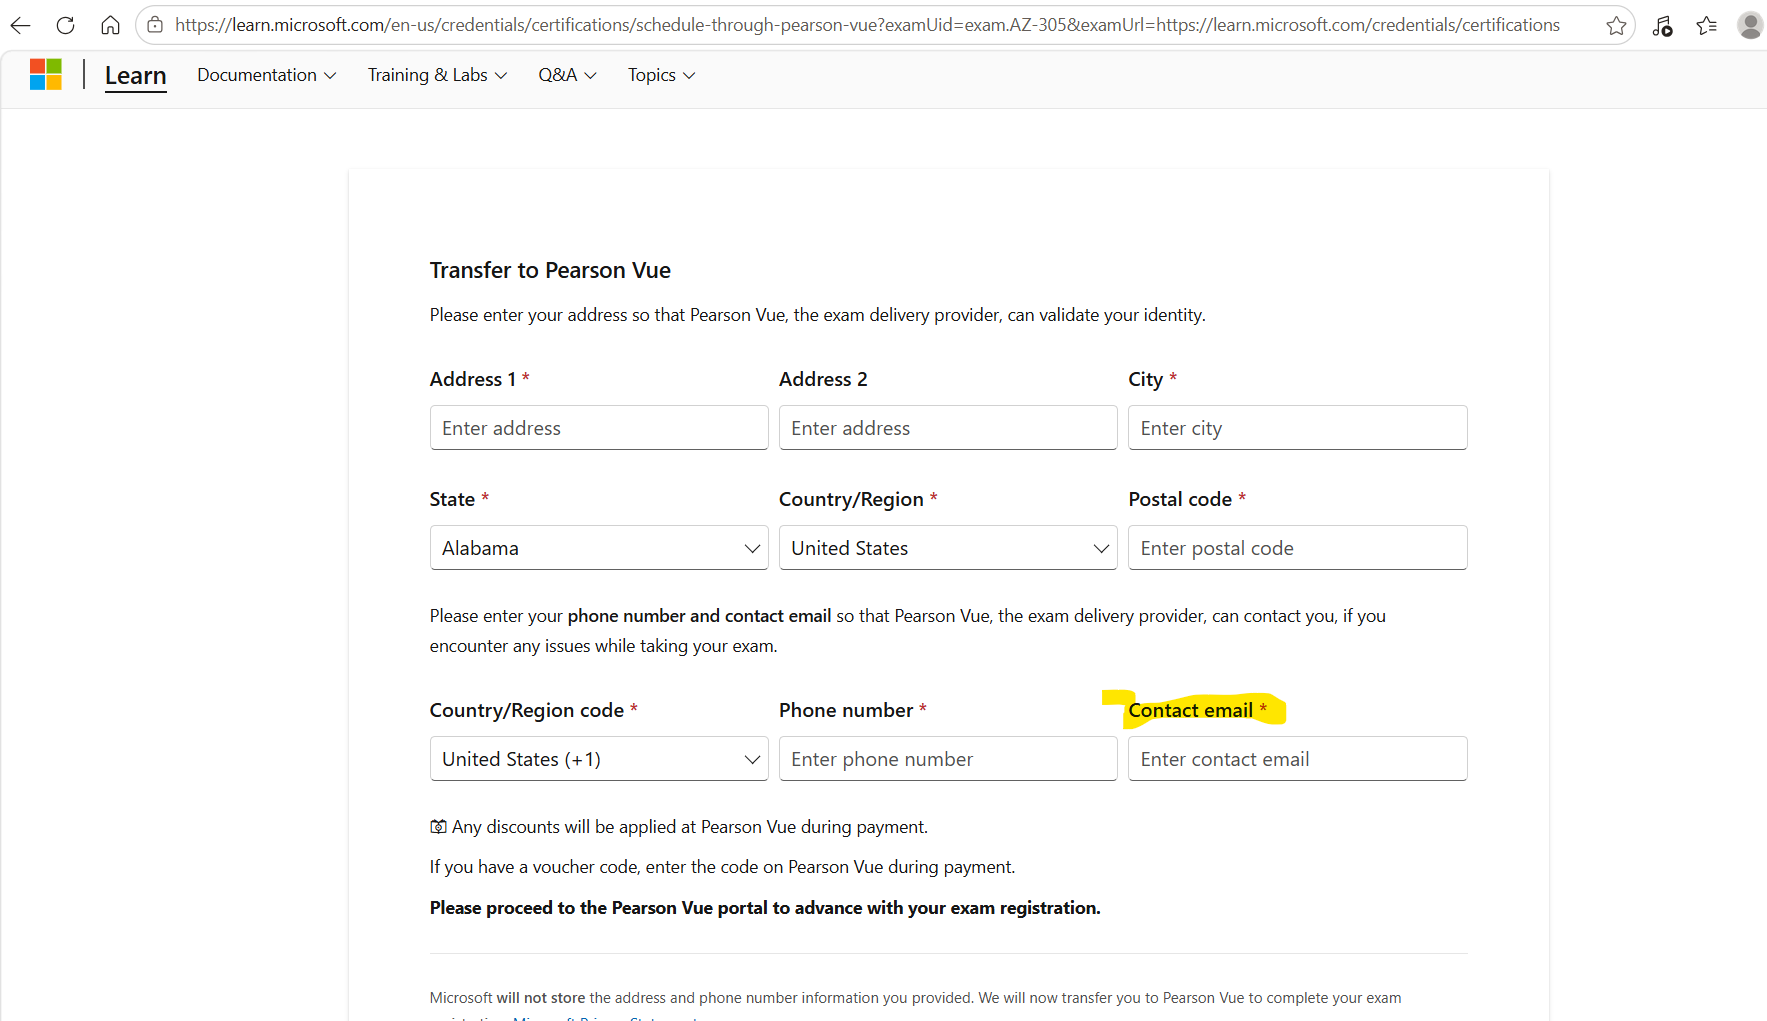Reload the page with refresh icon
Screen dimensions: 1767x1021
(x=65, y=25)
